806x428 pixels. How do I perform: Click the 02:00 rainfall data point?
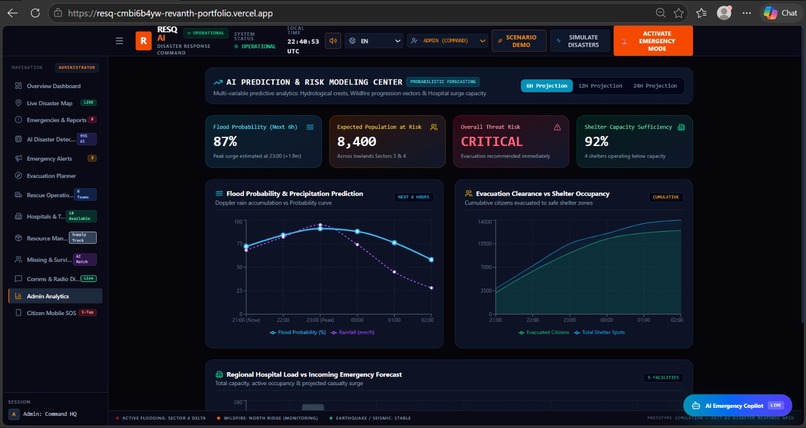431,288
